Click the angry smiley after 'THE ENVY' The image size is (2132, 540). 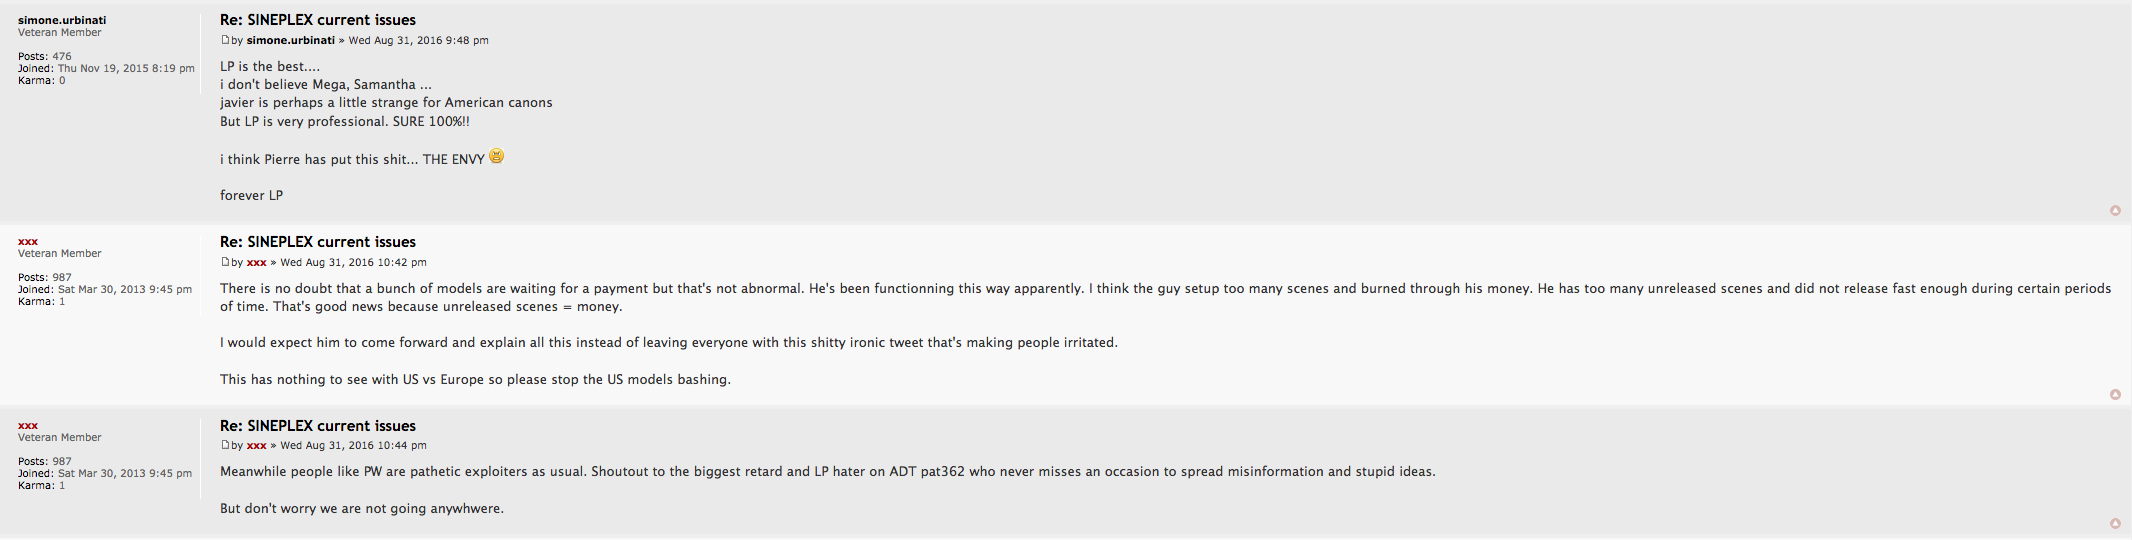[496, 157]
